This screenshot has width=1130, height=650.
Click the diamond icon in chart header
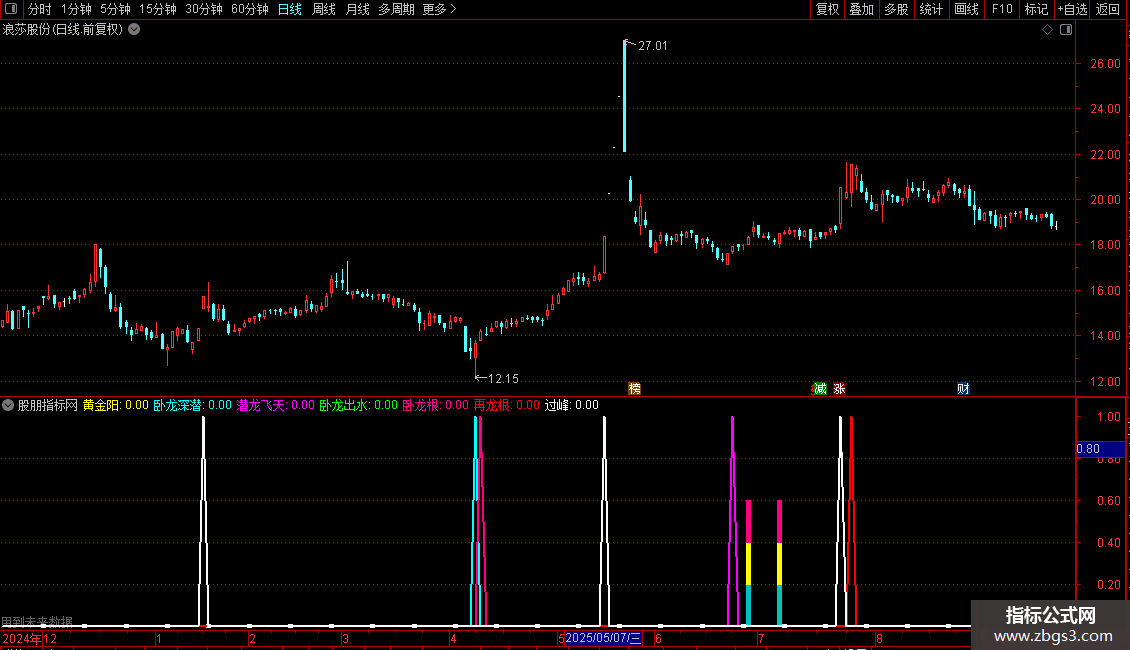(1048, 30)
